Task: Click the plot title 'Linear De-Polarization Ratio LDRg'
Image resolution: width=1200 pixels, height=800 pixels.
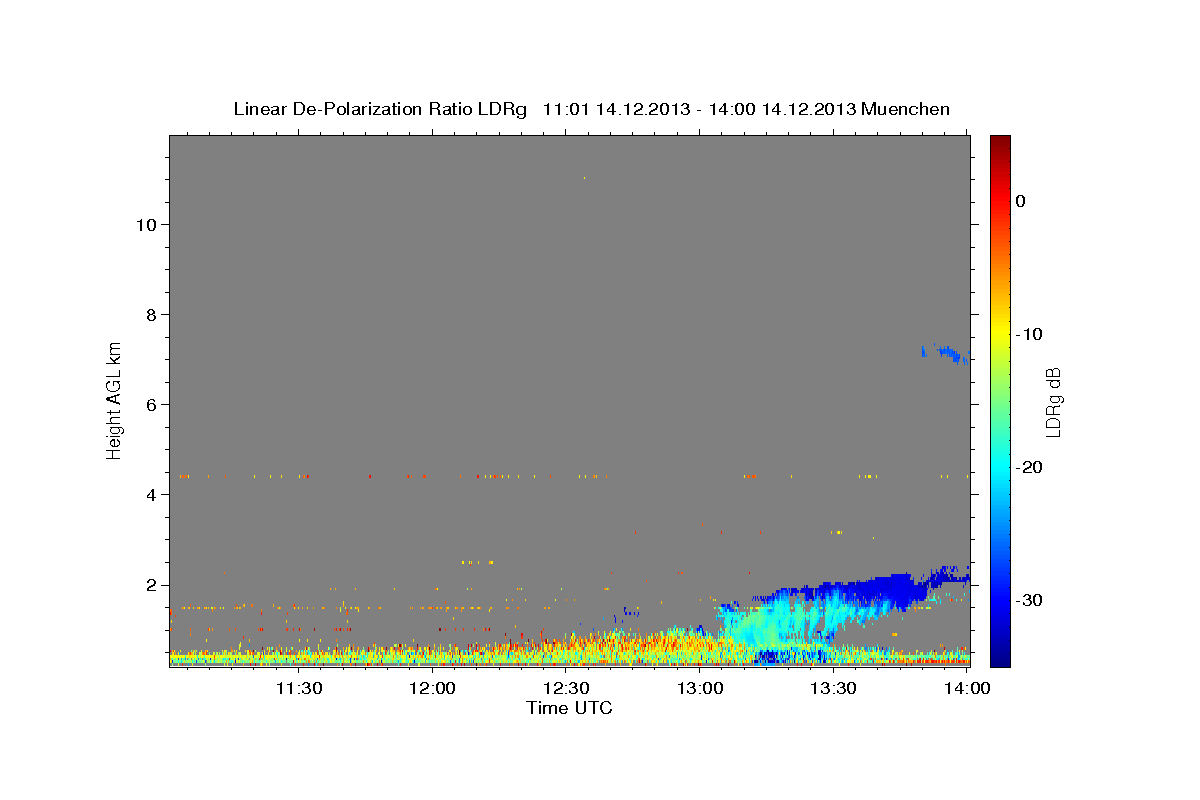Action: 379,109
